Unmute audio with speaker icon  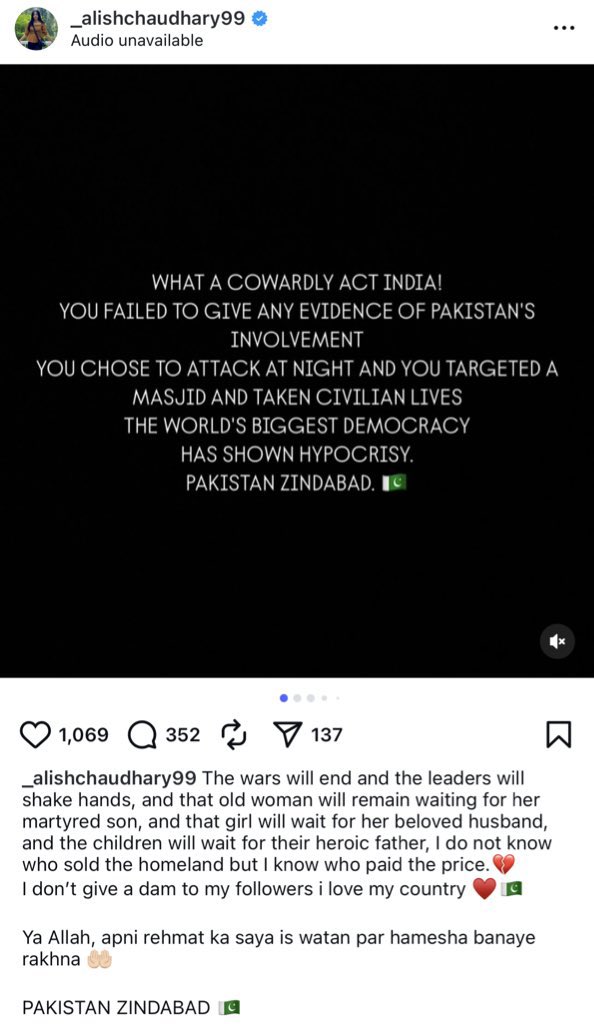click(557, 641)
